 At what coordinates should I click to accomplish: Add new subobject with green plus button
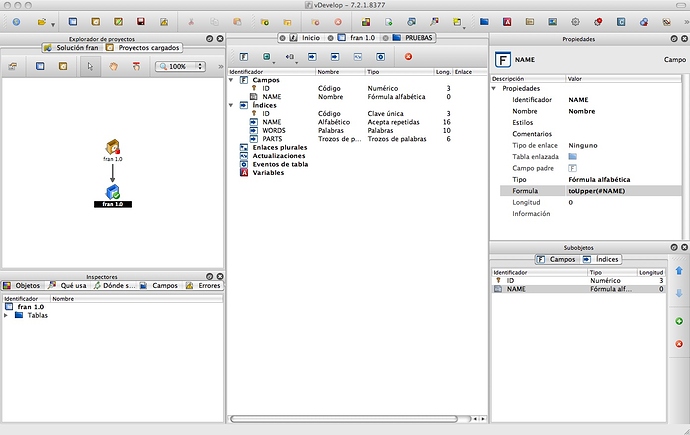pyautogui.click(x=679, y=321)
